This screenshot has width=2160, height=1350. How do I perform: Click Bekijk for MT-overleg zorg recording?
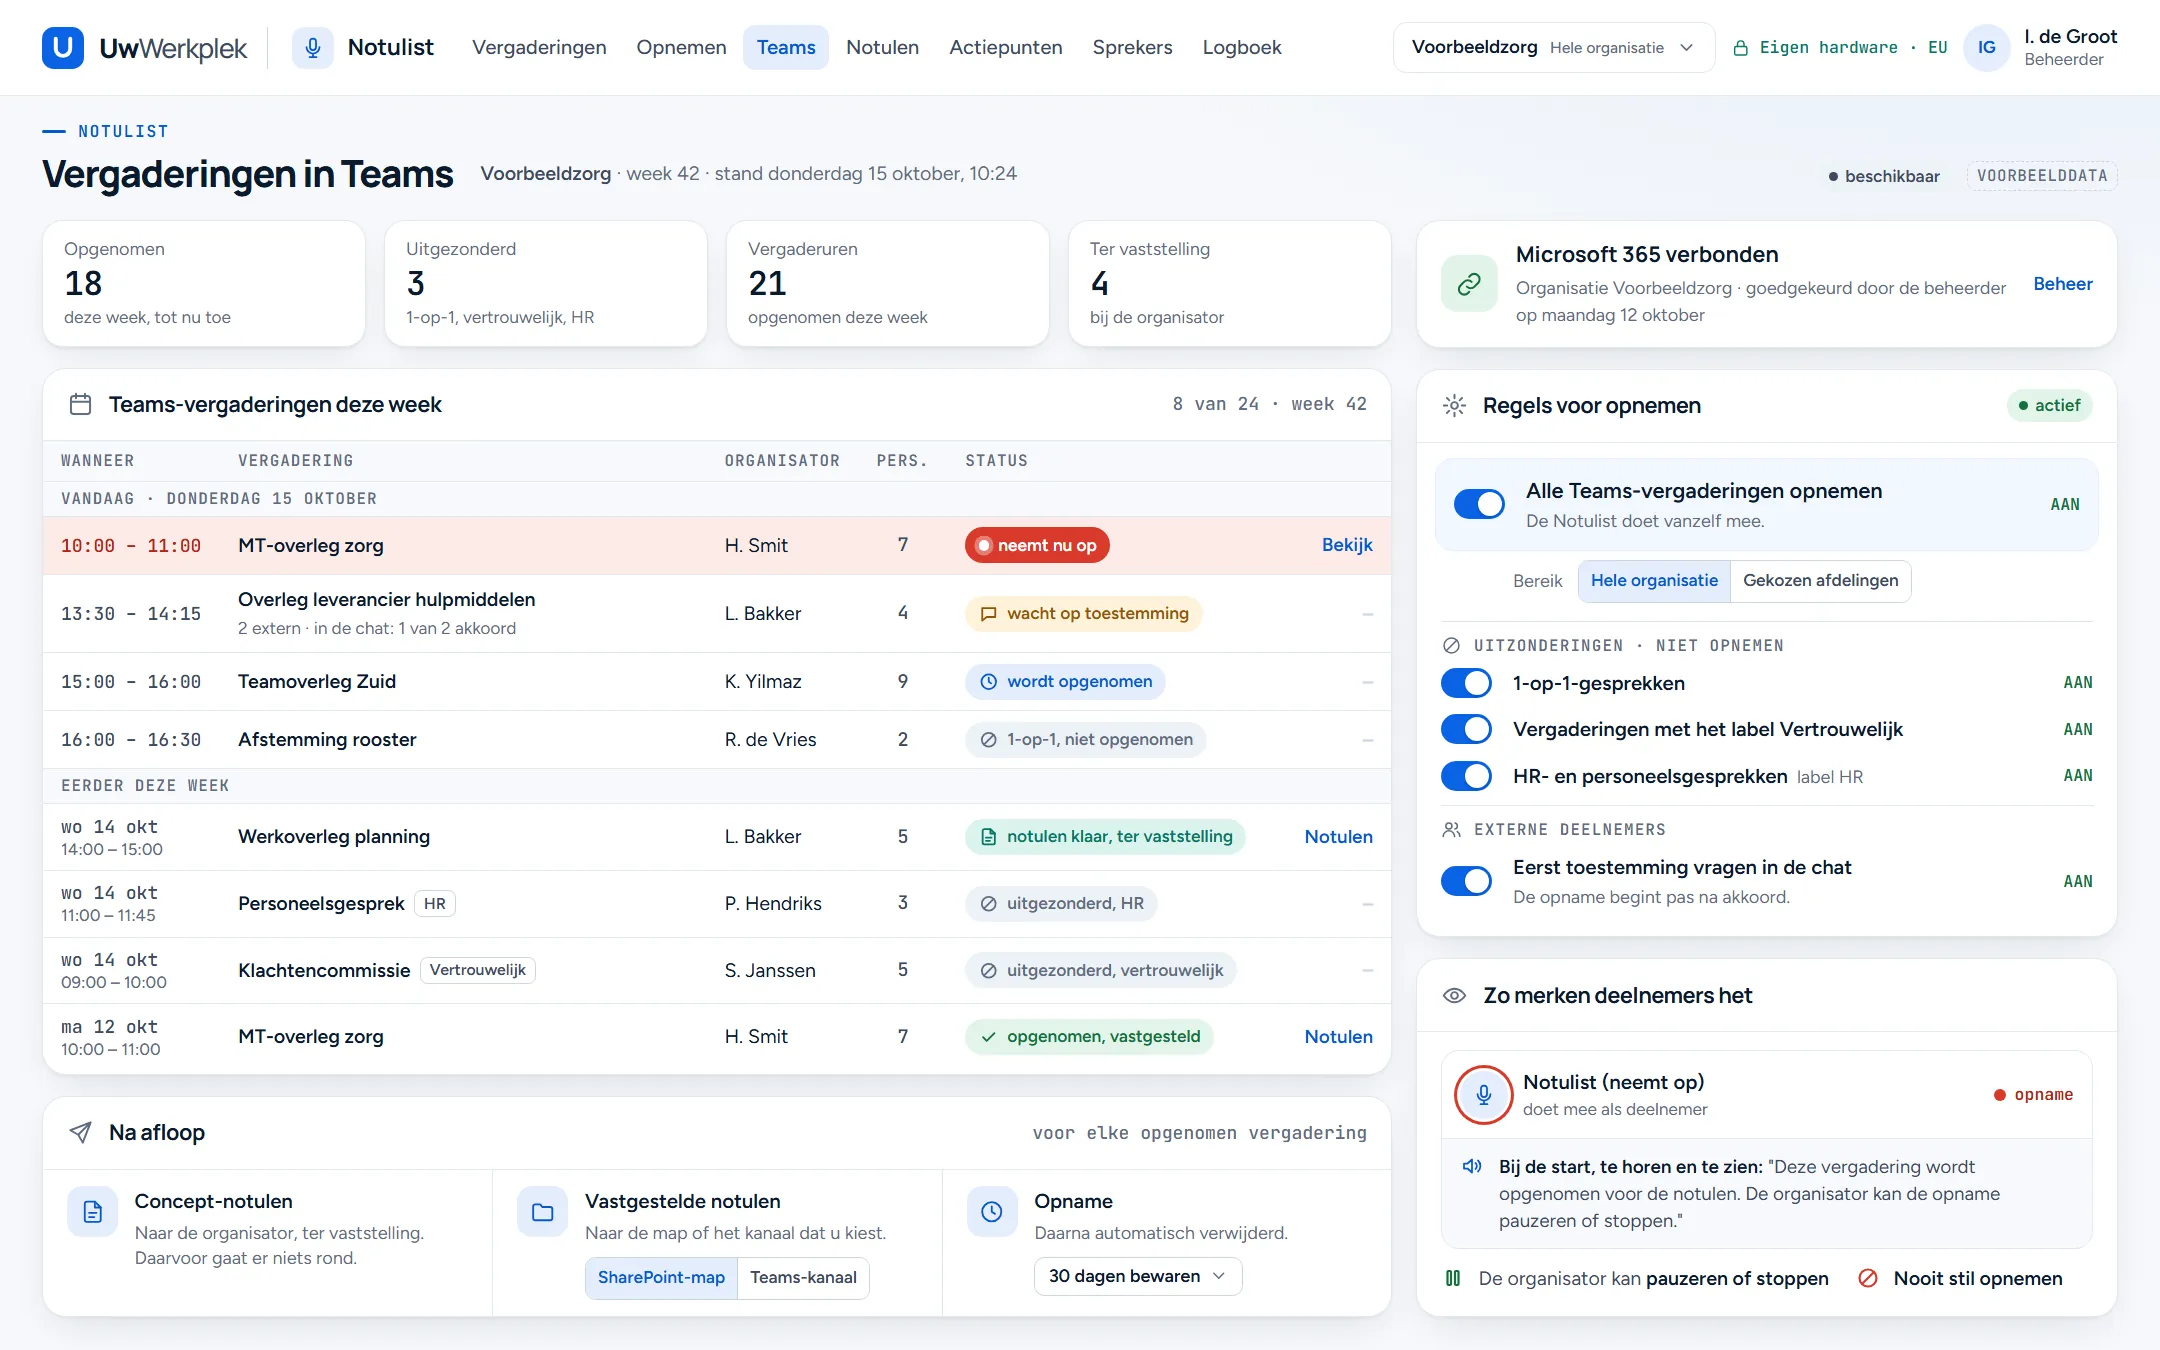coord(1346,545)
